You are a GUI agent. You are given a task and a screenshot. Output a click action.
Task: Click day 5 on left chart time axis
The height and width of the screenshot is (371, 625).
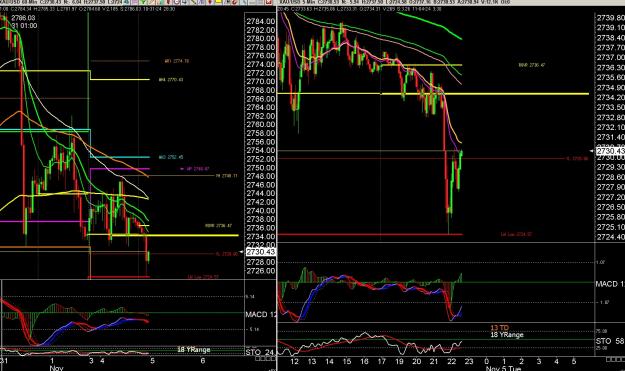pyautogui.click(x=152, y=361)
